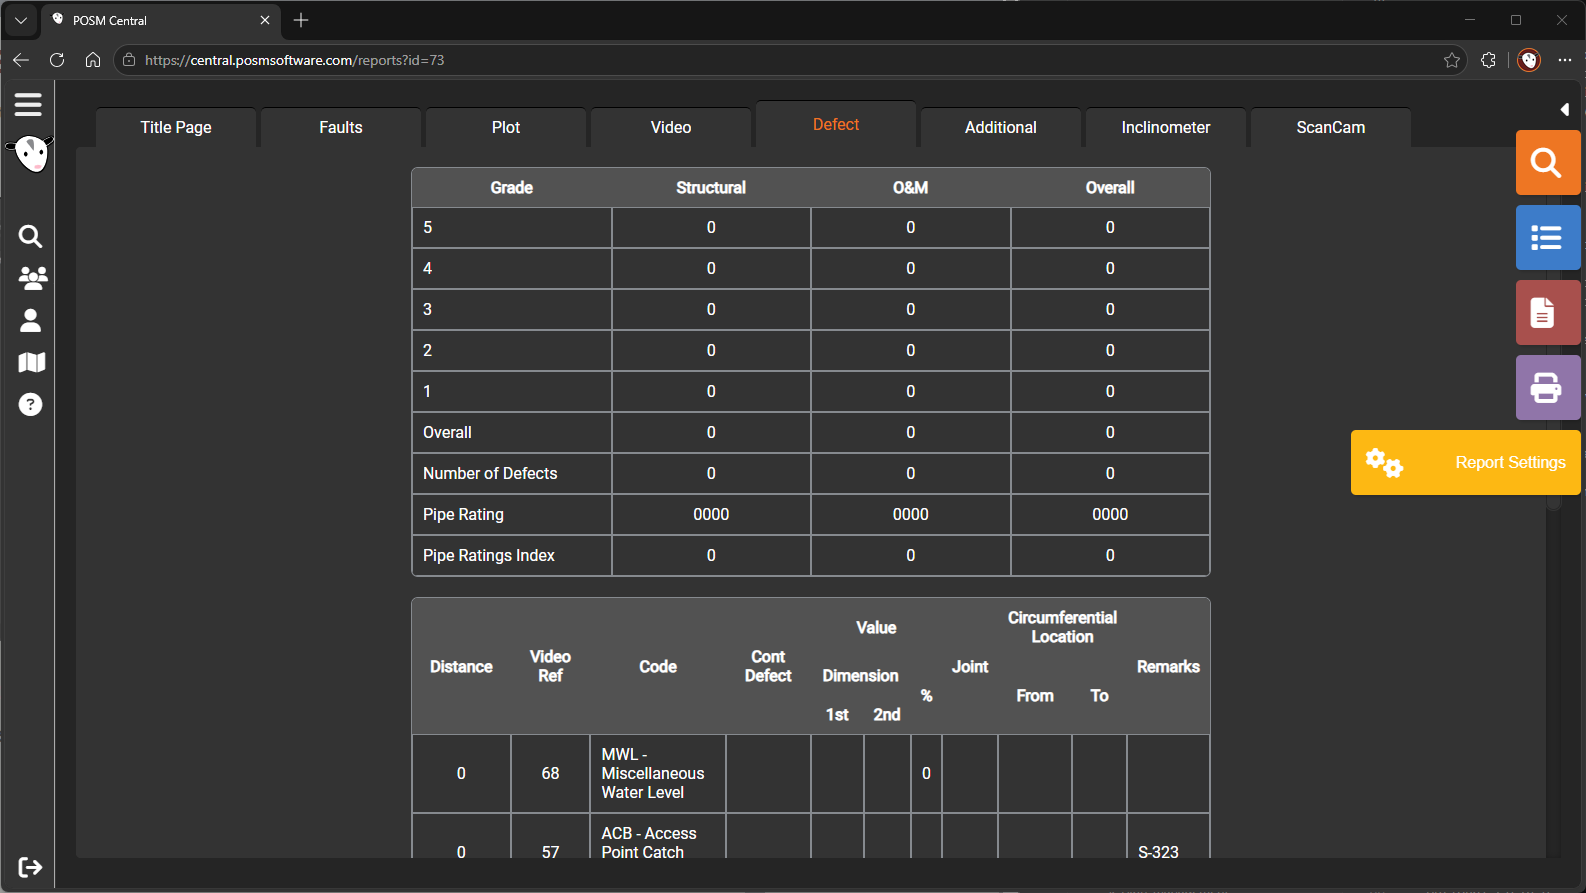
Task: Open the user groups sidebar icon
Action: point(32,278)
